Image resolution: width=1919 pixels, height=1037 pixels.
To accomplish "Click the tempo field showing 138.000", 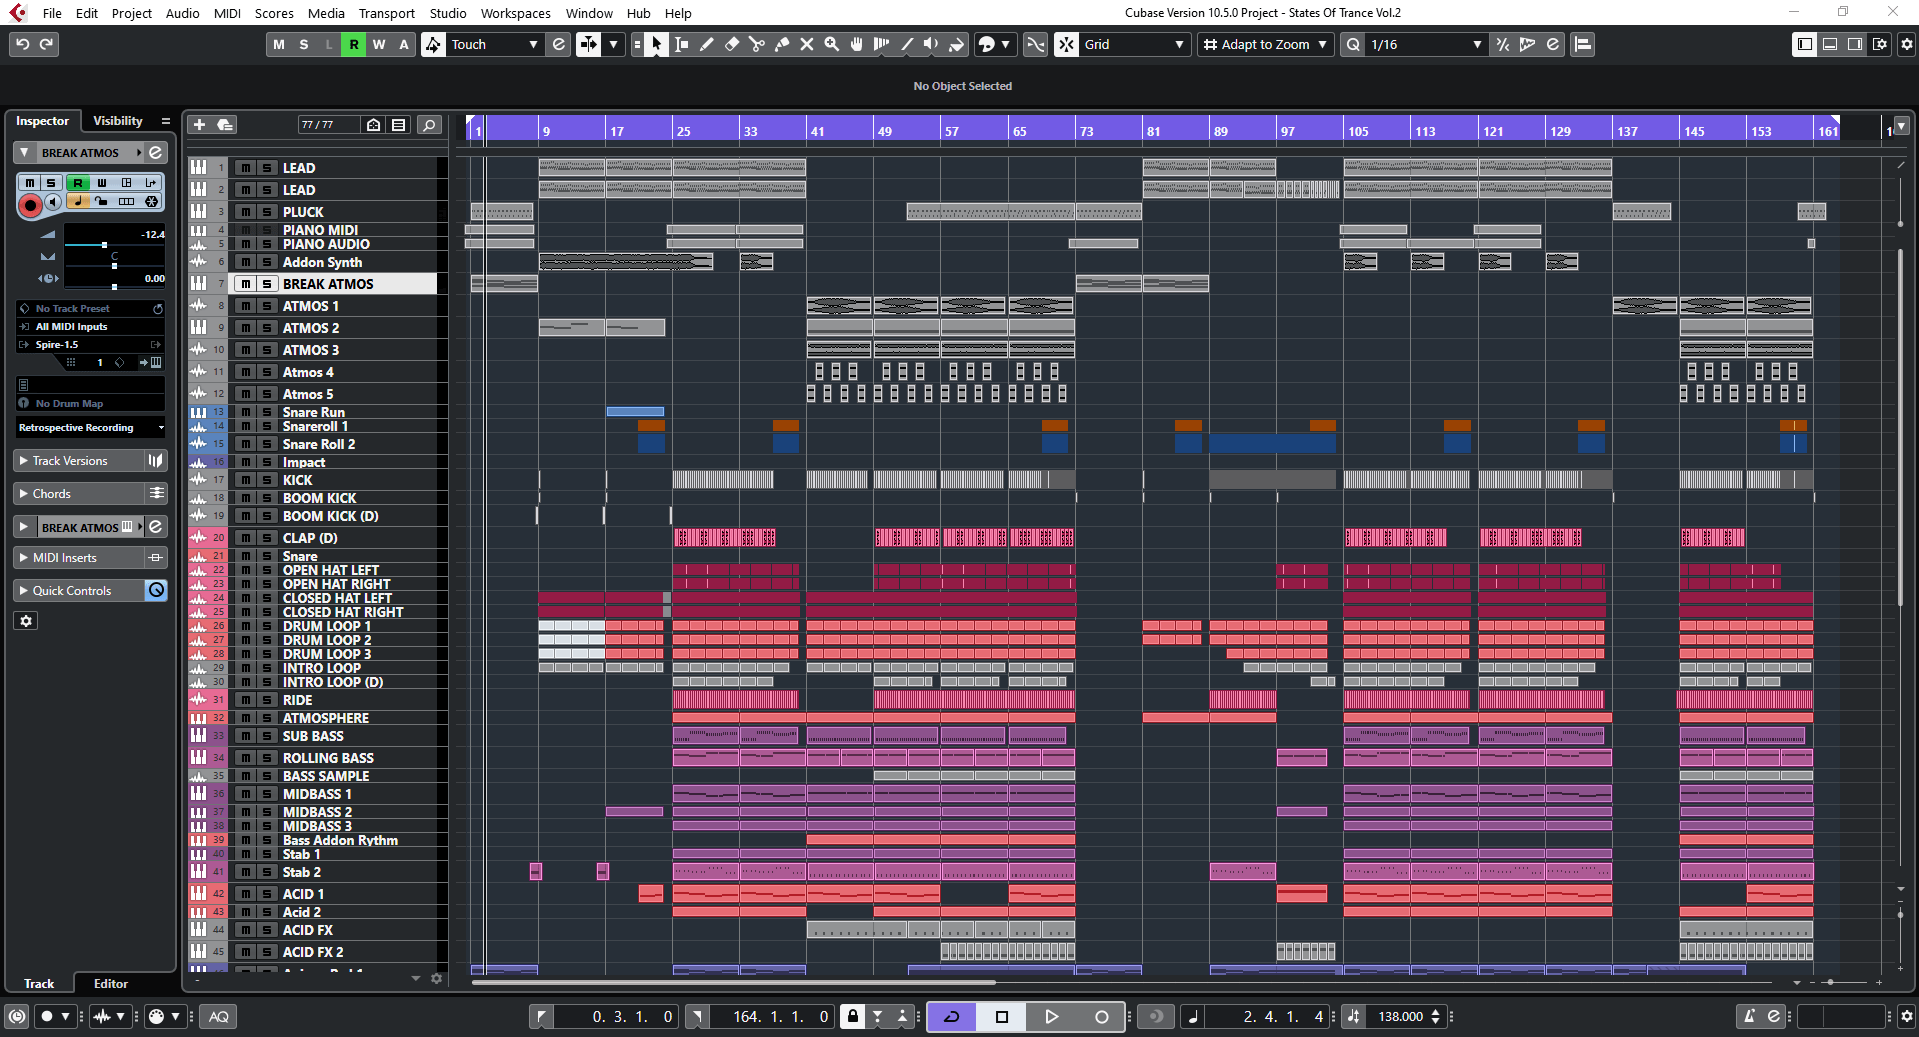I will (x=1400, y=1016).
